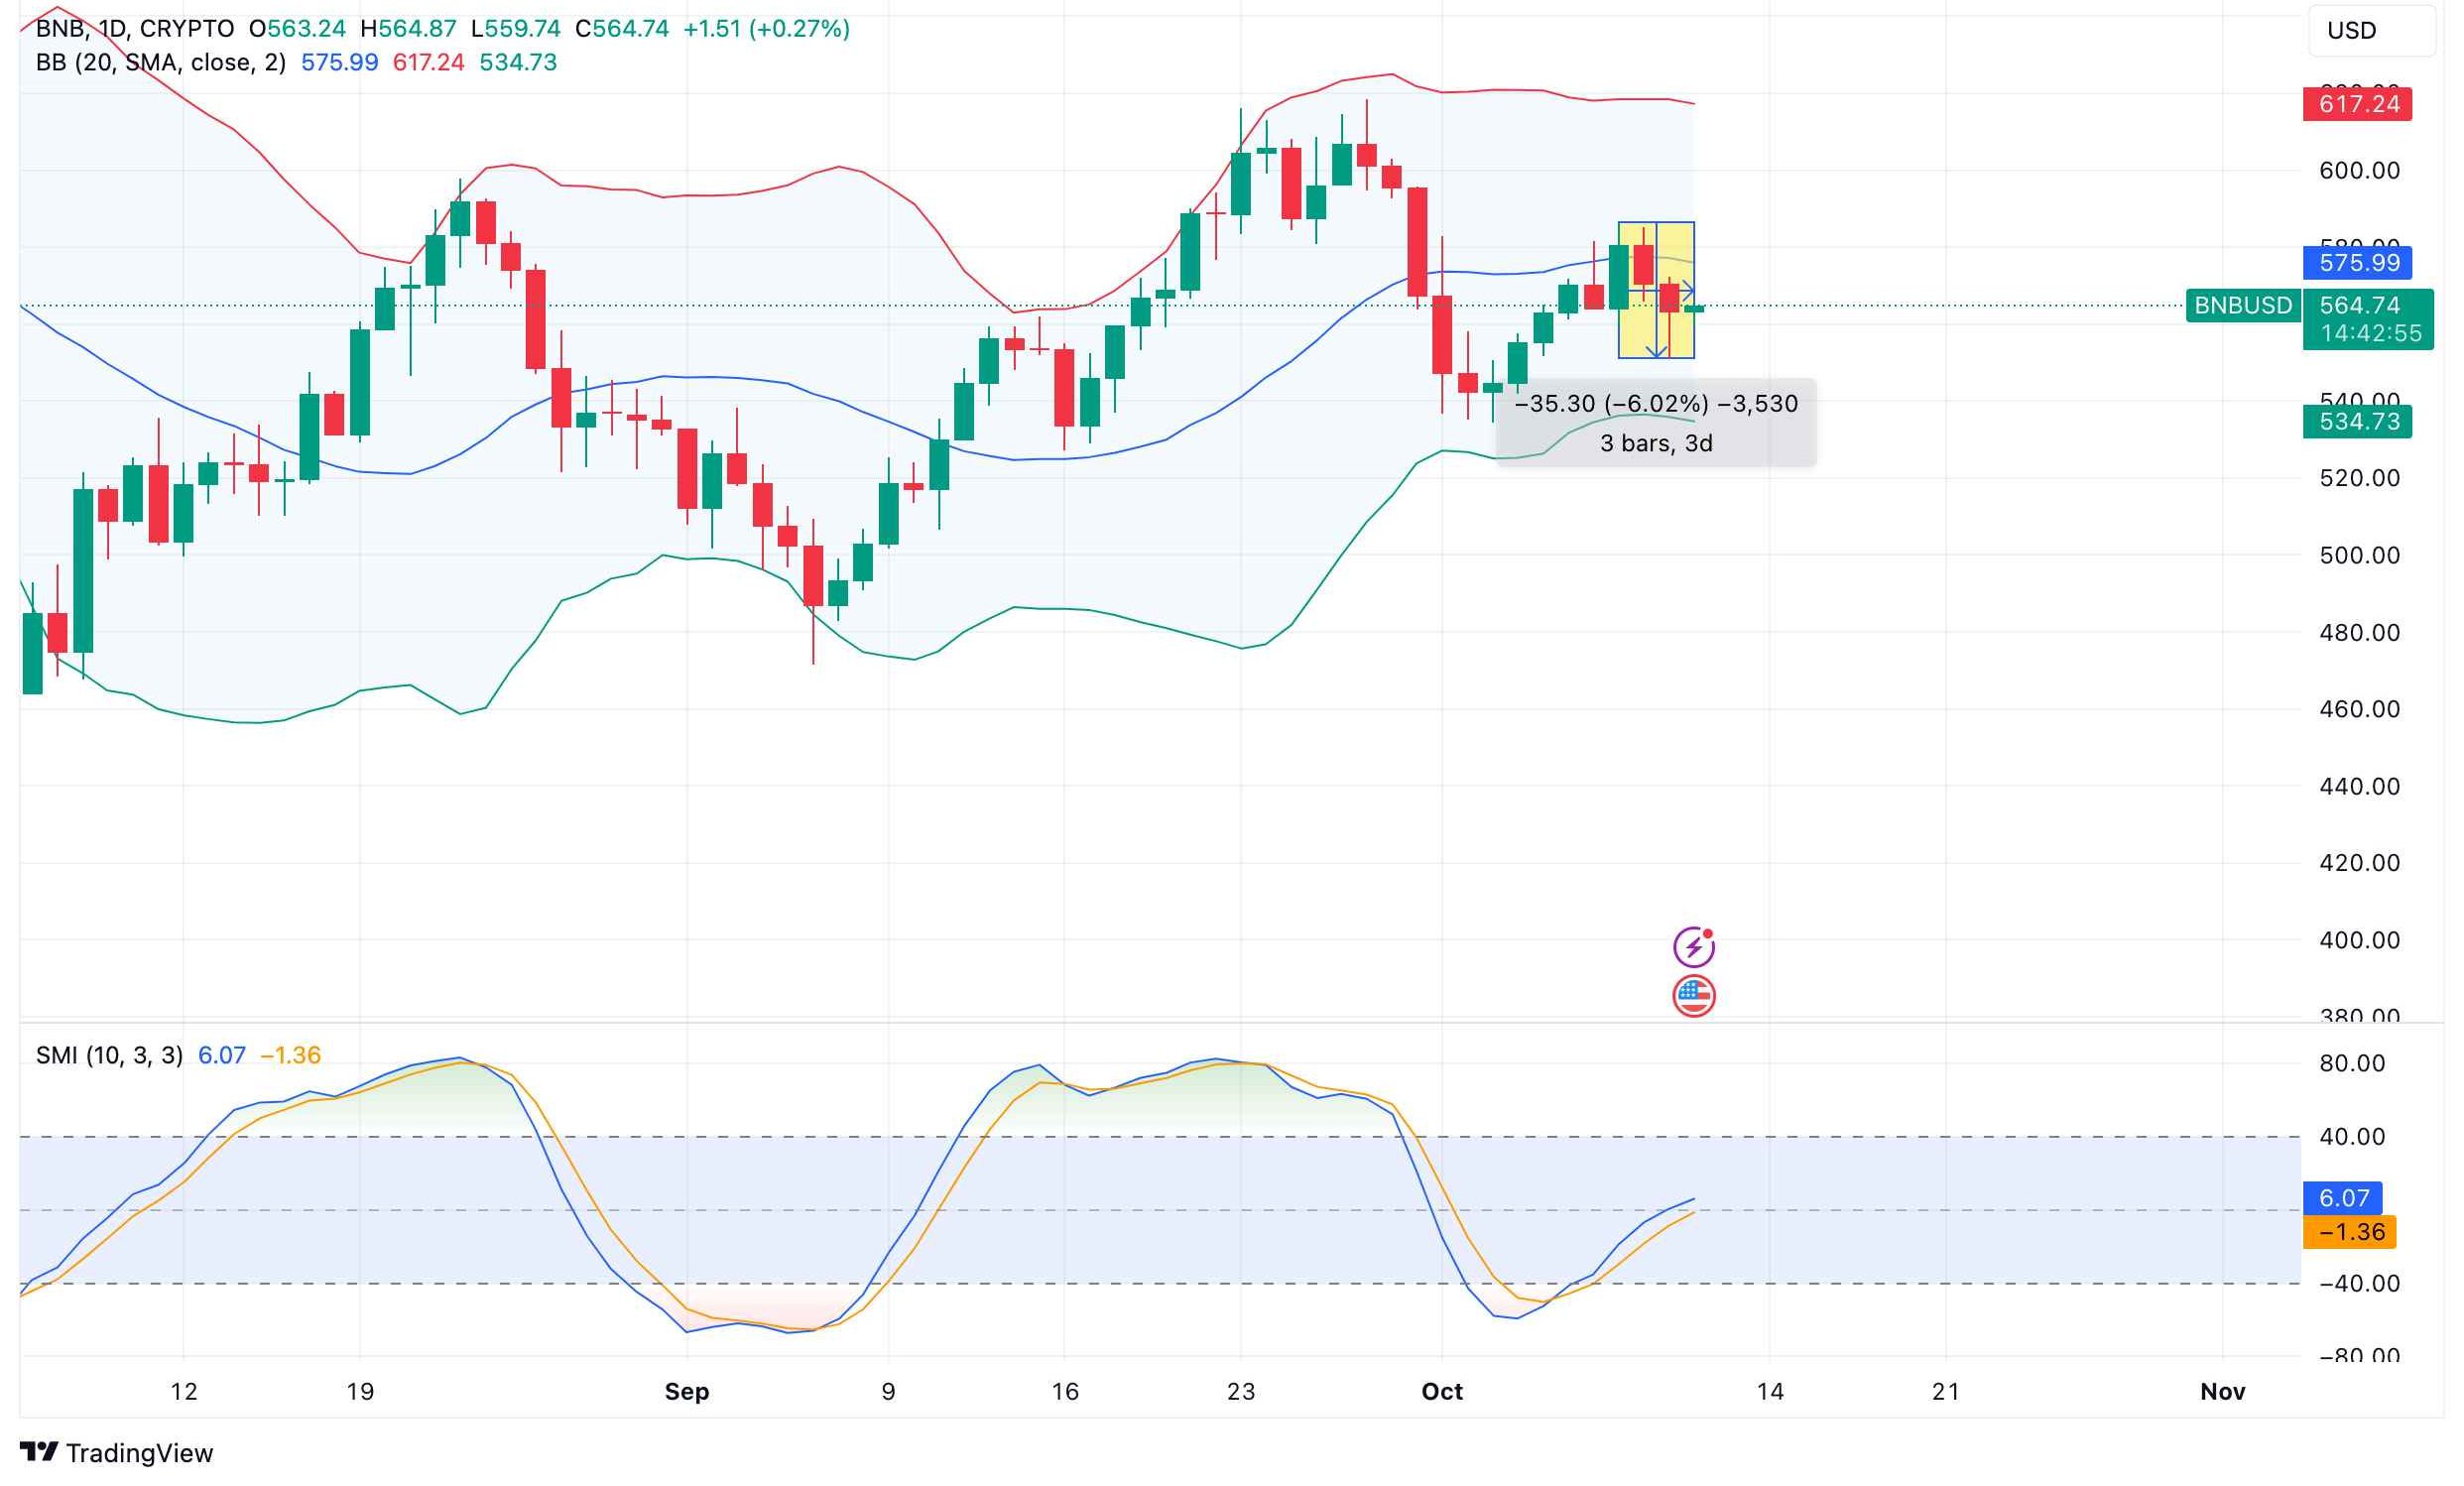Click the blue 6.07 SMI value label

tap(2342, 1197)
